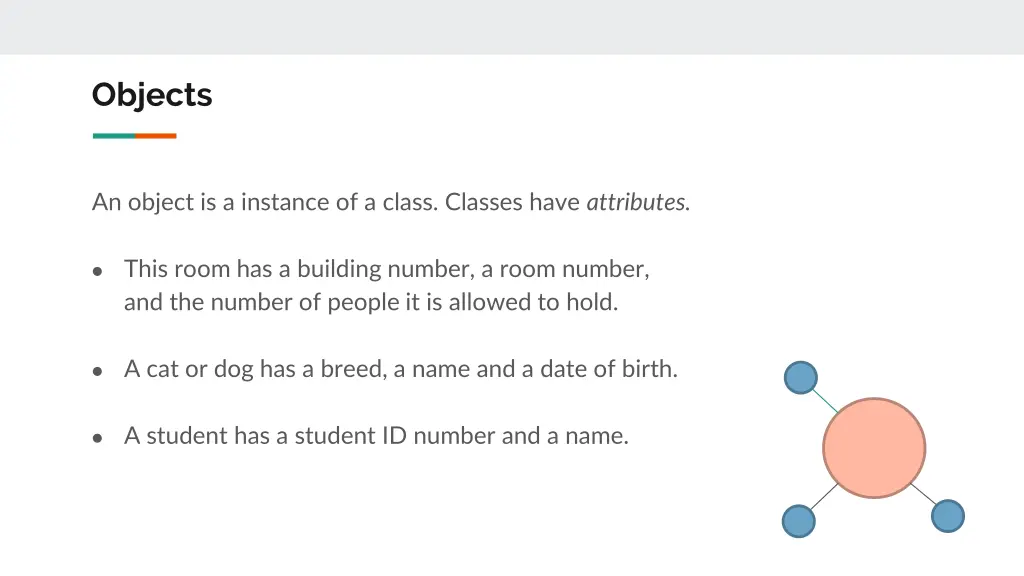Screen dimensions: 1024x576
Task: Click the bullet dot before "A student"
Action: (x=97, y=438)
